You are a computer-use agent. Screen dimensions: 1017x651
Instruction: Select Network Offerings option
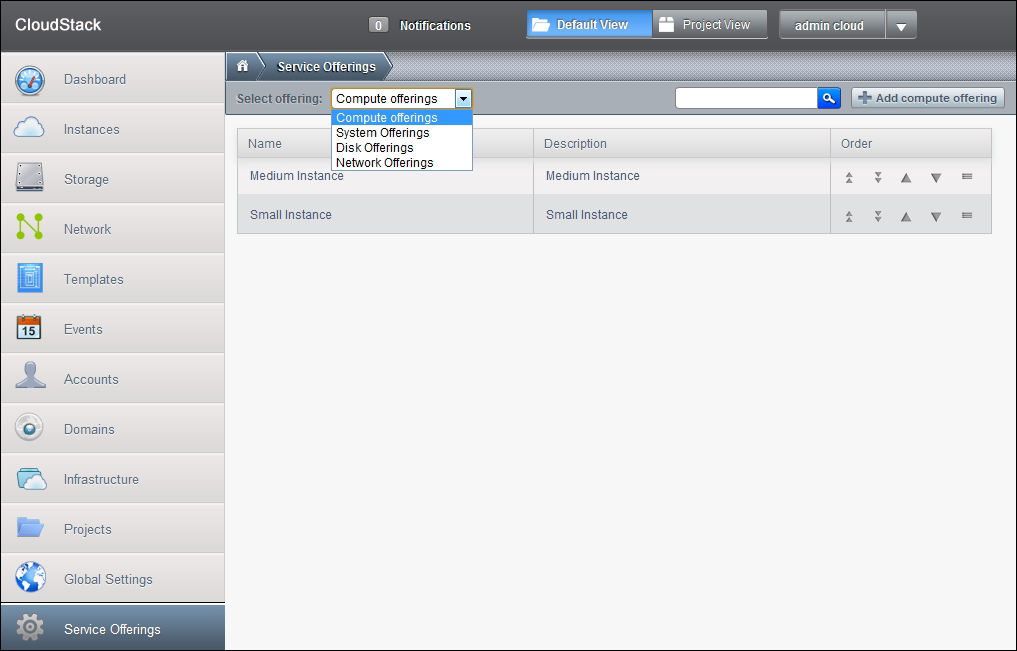(385, 163)
